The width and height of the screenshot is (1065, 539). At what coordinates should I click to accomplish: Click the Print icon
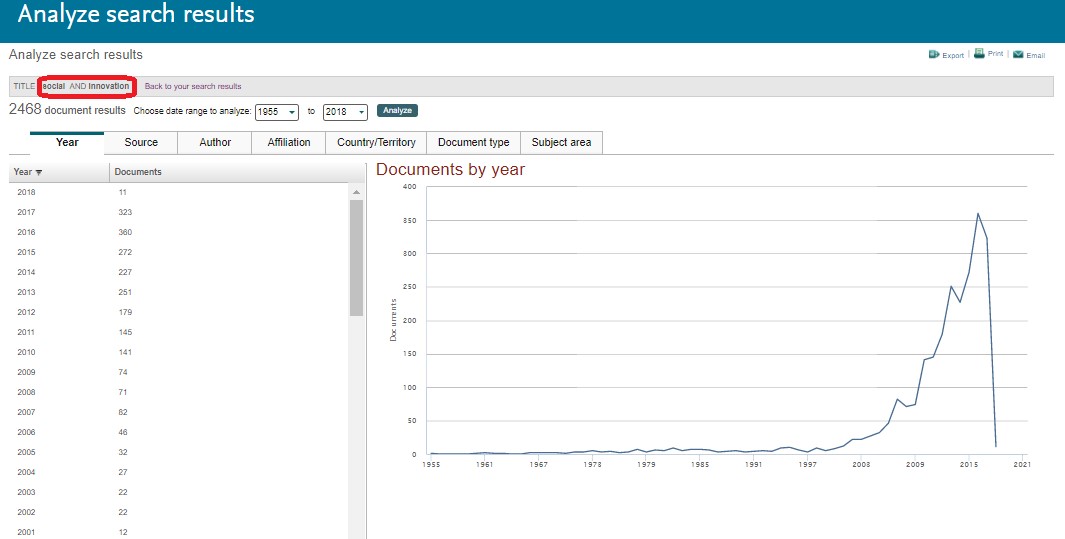click(x=980, y=54)
